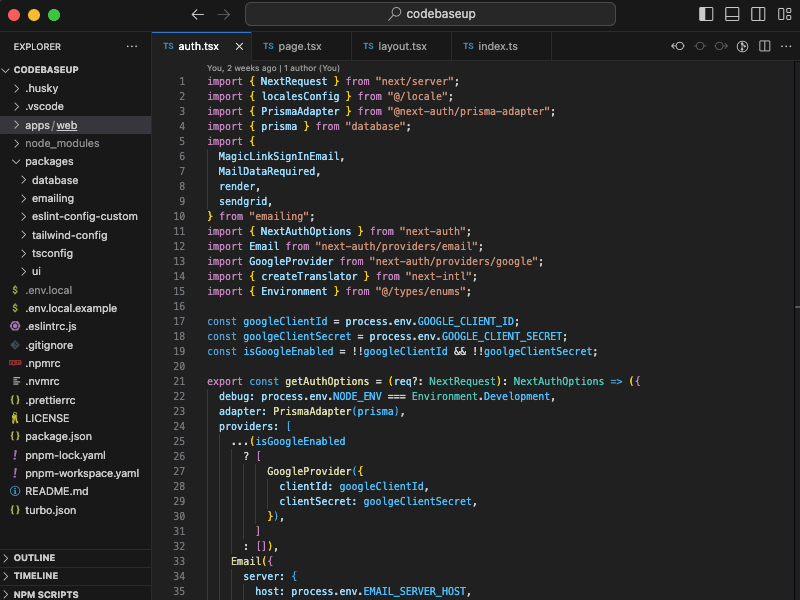The image size is (800, 600).
Task: Toggle the bottom panel visibility
Action: point(732,13)
